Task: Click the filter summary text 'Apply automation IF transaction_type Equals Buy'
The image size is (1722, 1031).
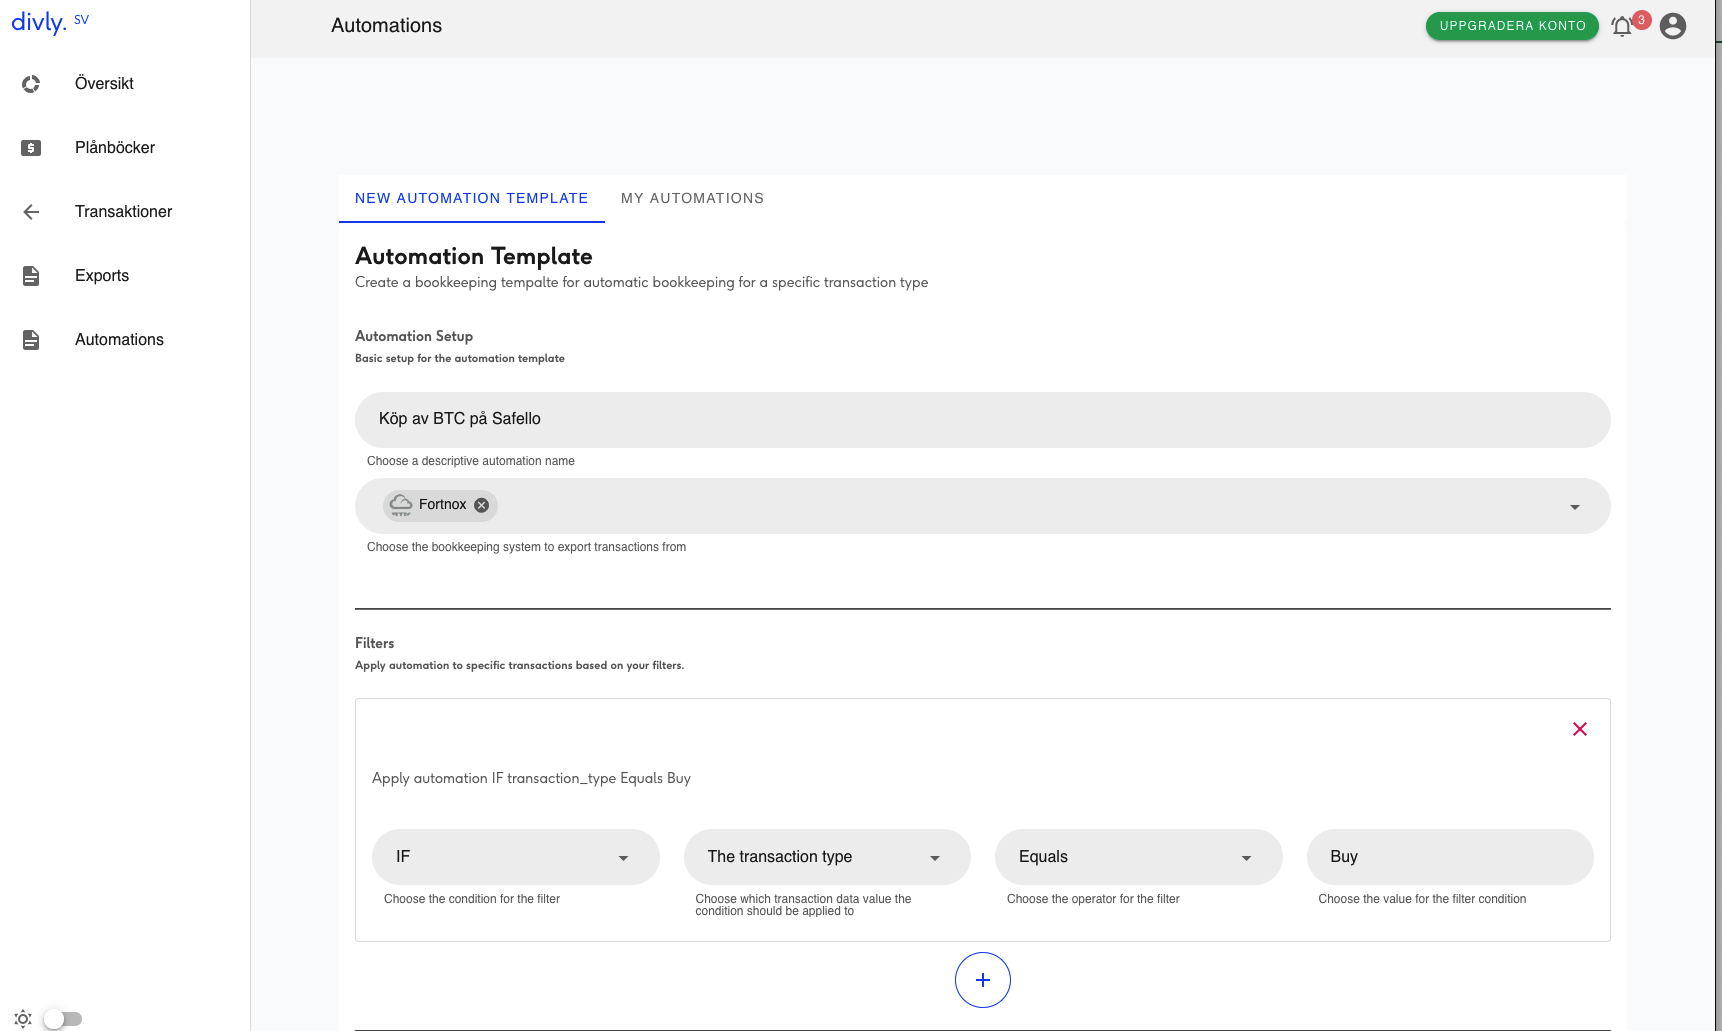Action: point(531,778)
